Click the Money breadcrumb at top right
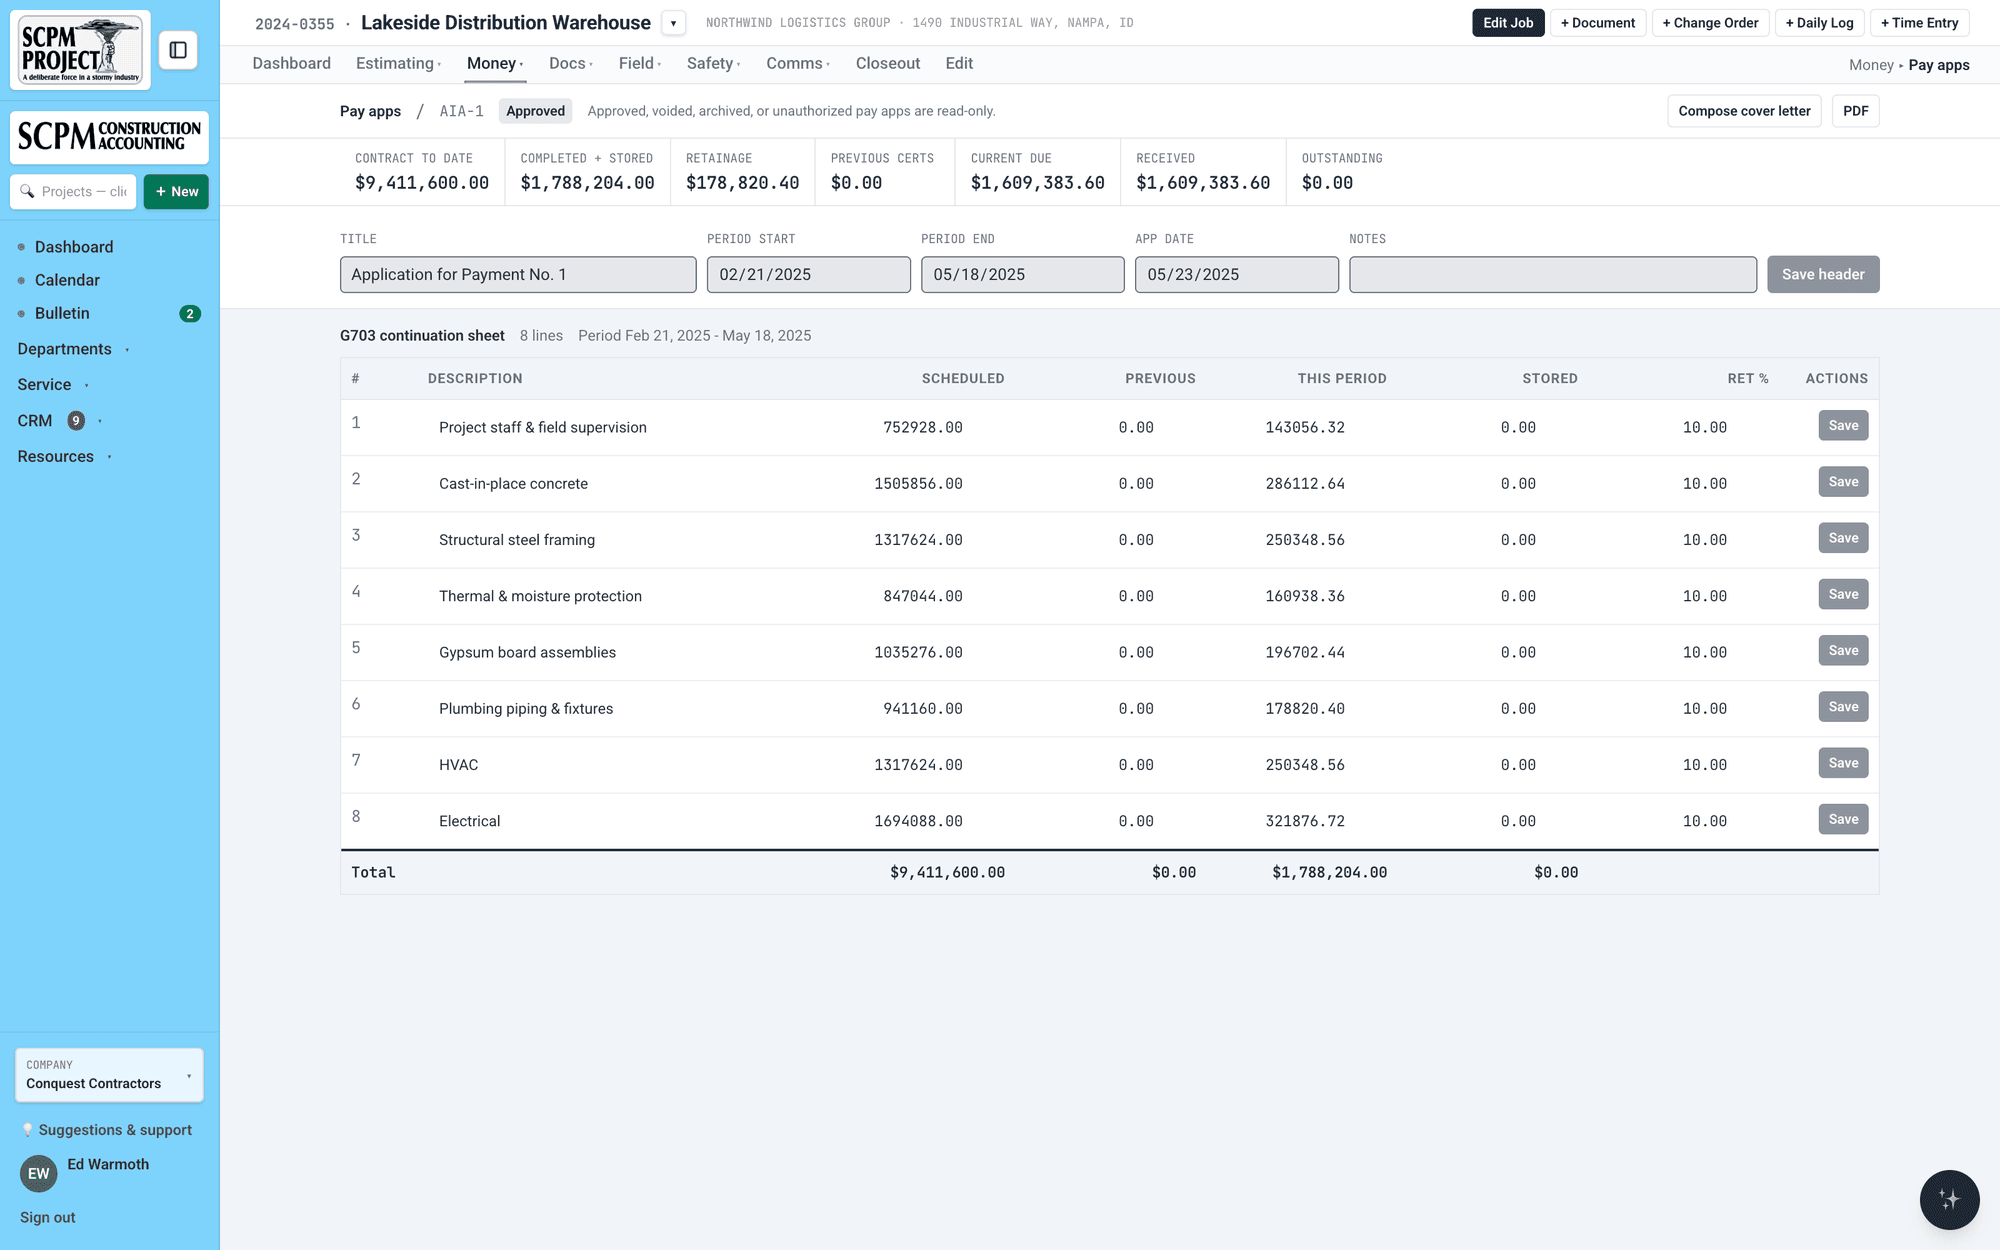This screenshot has width=2000, height=1250. pos(1871,65)
